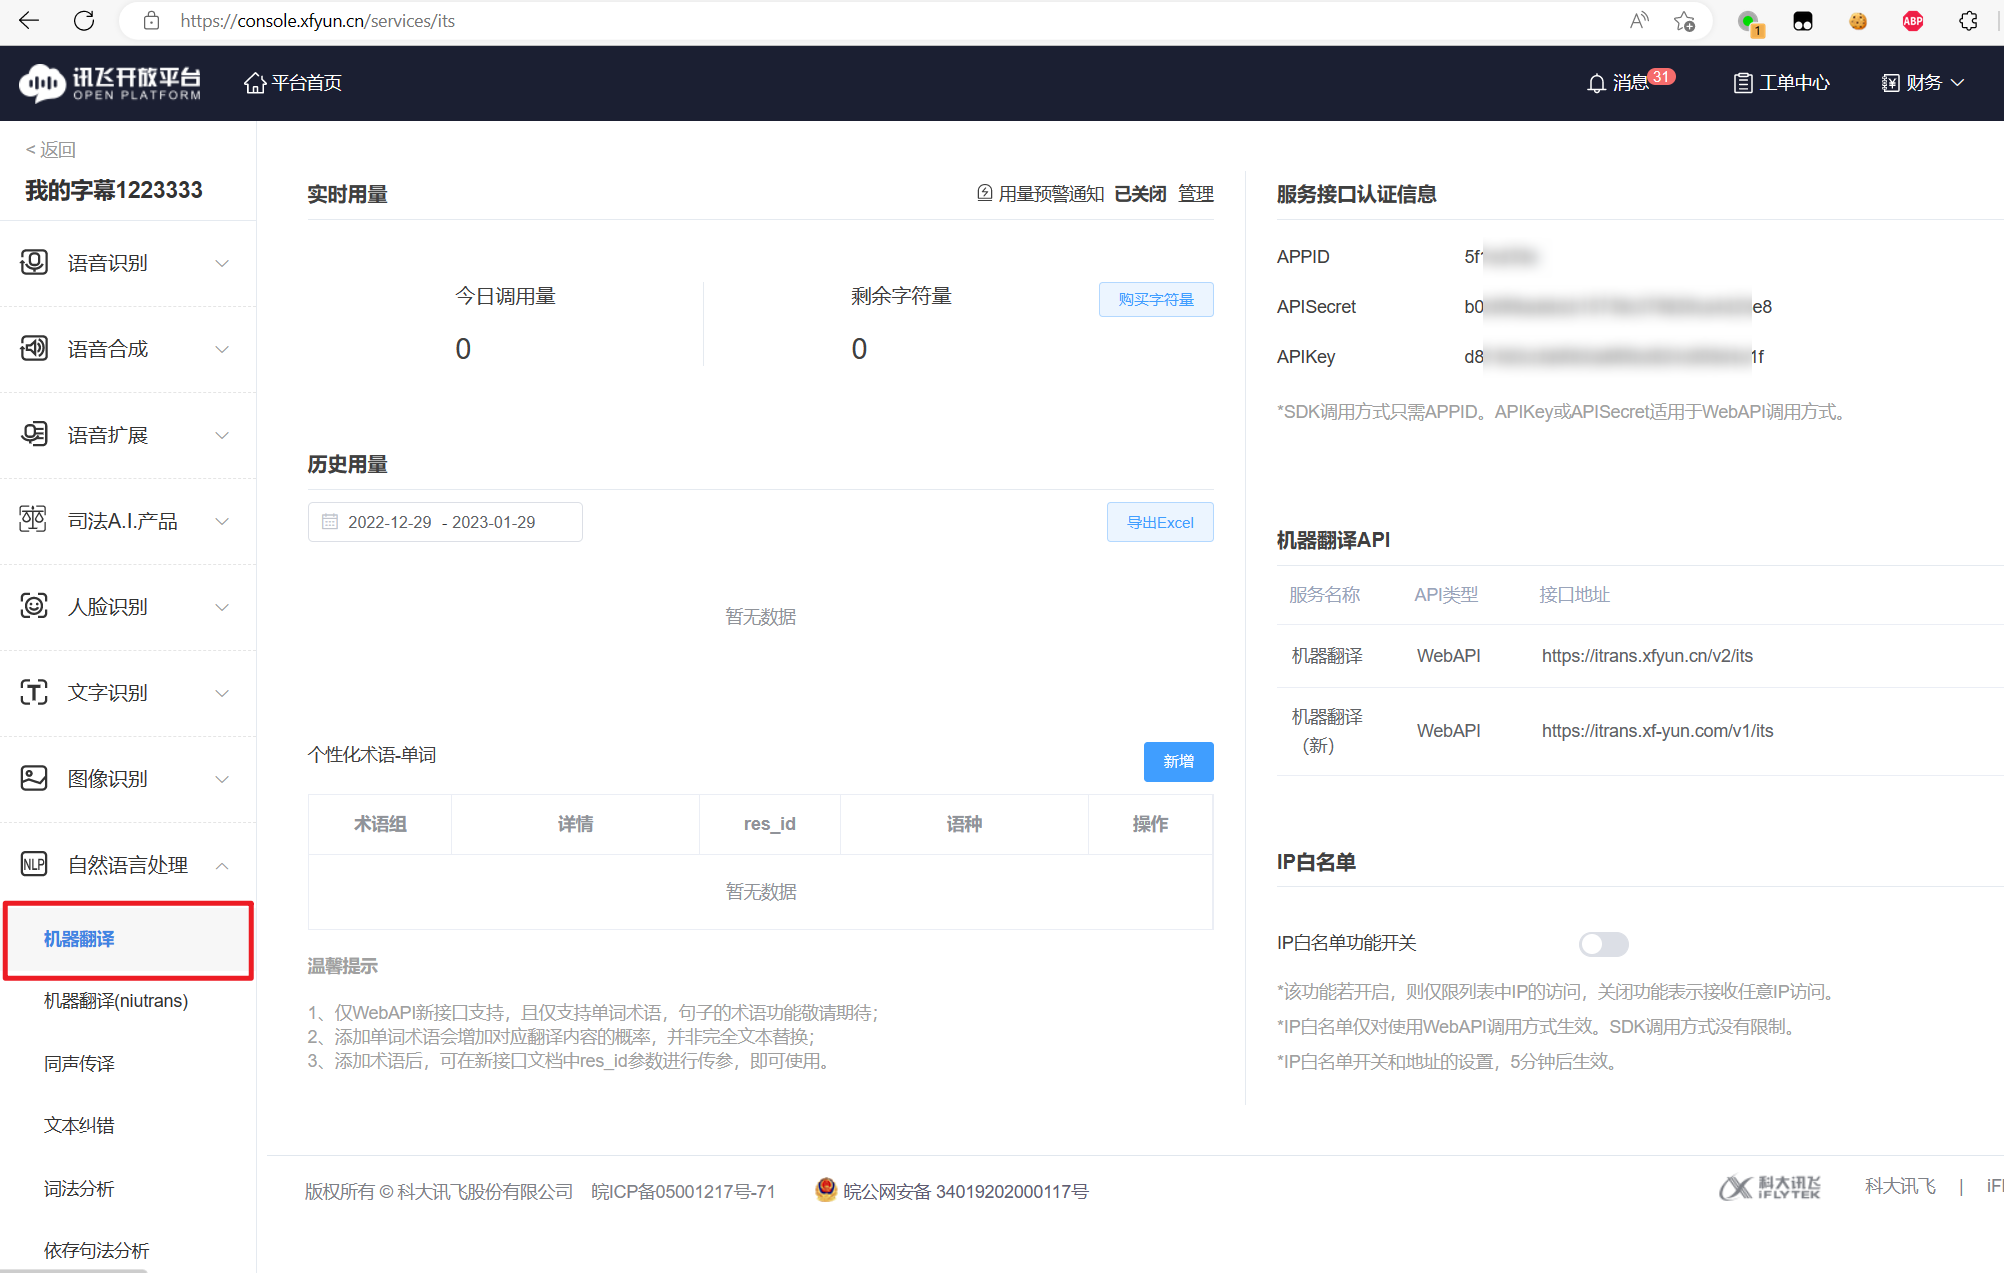Image resolution: width=2004 pixels, height=1273 pixels.
Task: Open 机器翻译(niutrans) sidebar item
Action: coord(116,1001)
